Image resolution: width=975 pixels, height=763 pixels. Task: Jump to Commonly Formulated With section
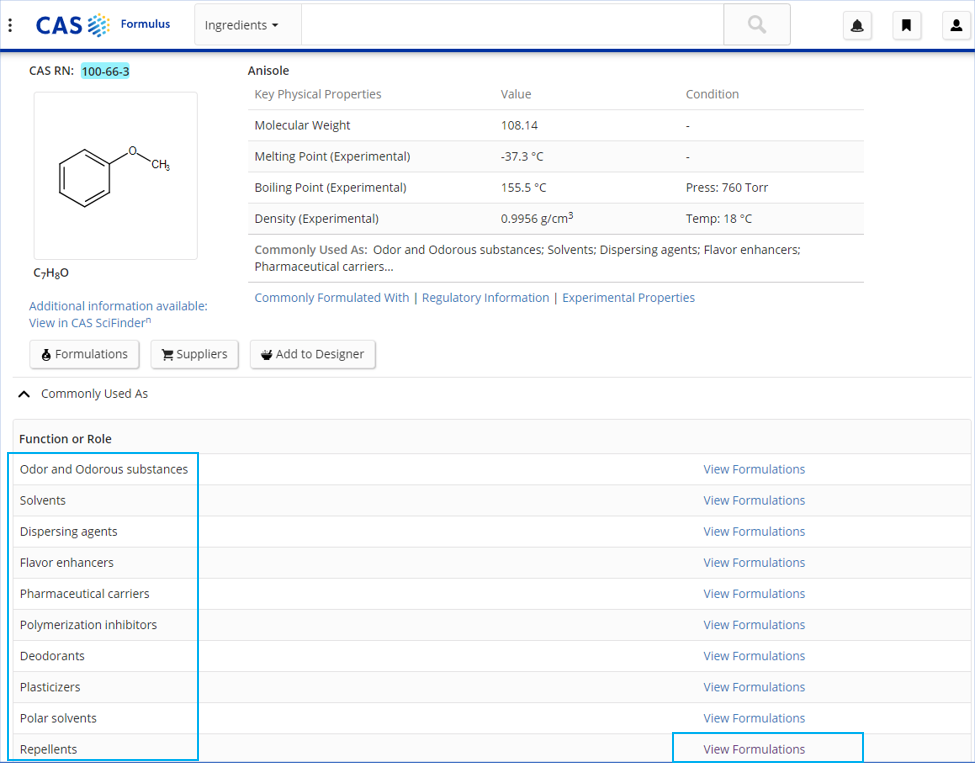pos(331,297)
